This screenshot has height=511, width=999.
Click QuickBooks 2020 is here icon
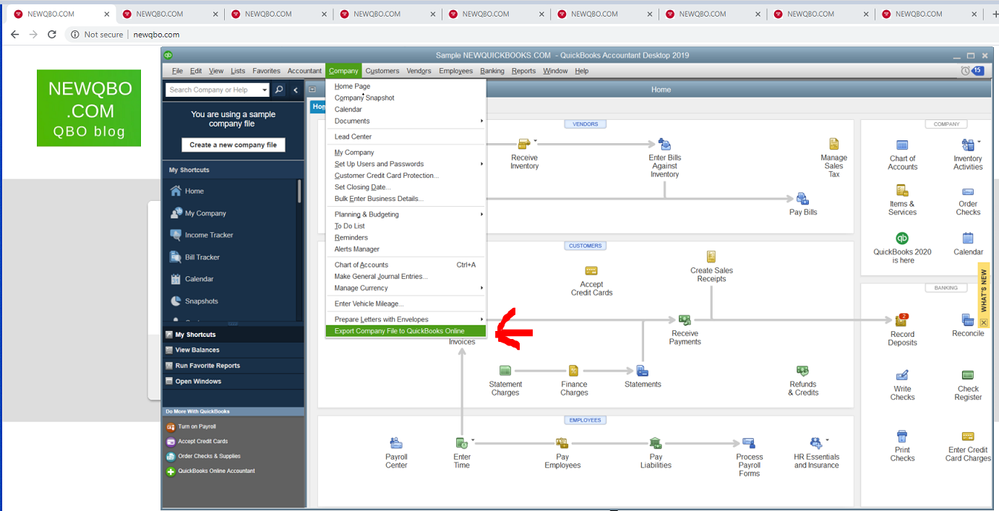pos(902,238)
